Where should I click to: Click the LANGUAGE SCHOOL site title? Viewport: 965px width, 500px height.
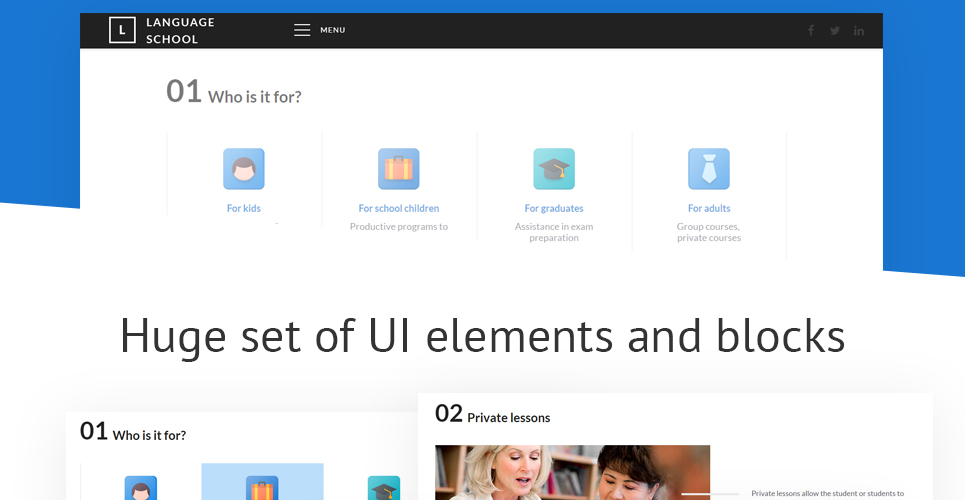tap(180, 31)
